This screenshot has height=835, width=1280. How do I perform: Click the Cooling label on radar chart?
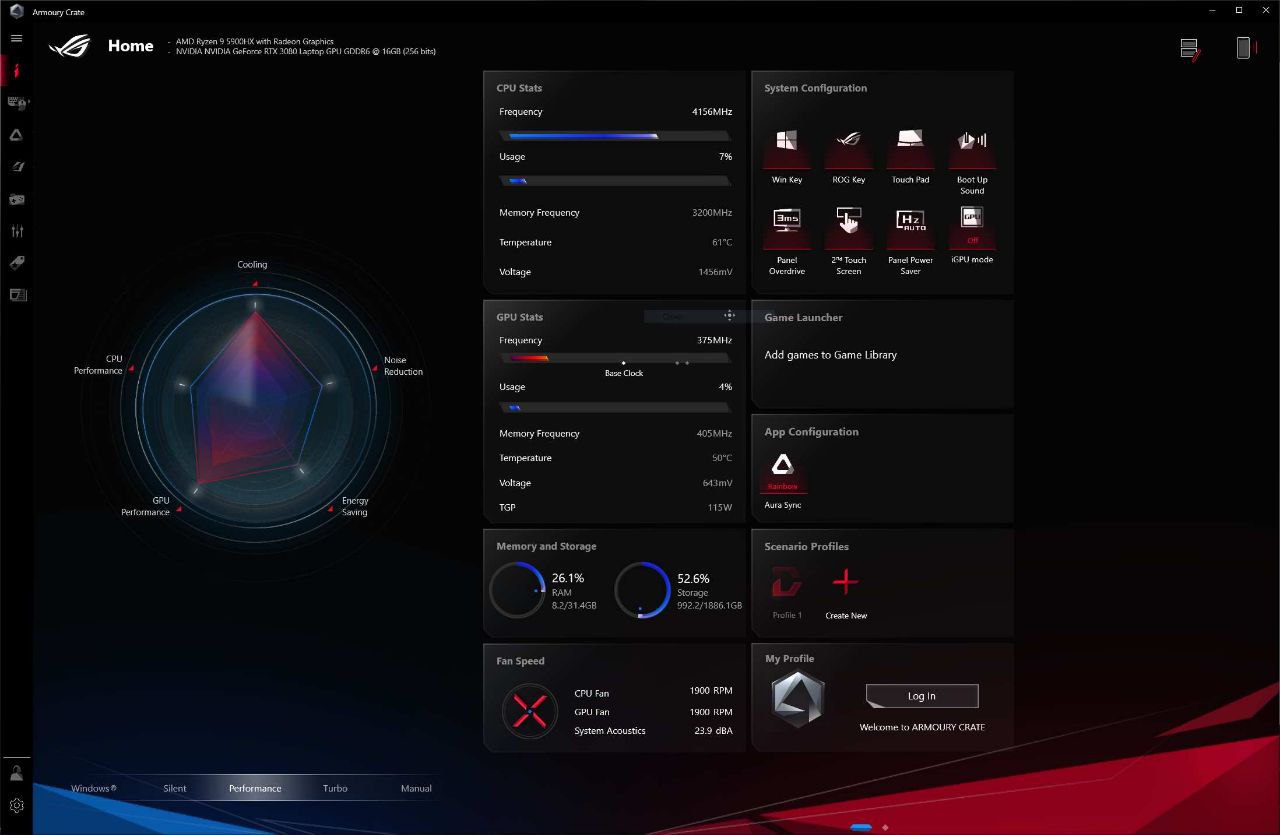pyautogui.click(x=252, y=265)
